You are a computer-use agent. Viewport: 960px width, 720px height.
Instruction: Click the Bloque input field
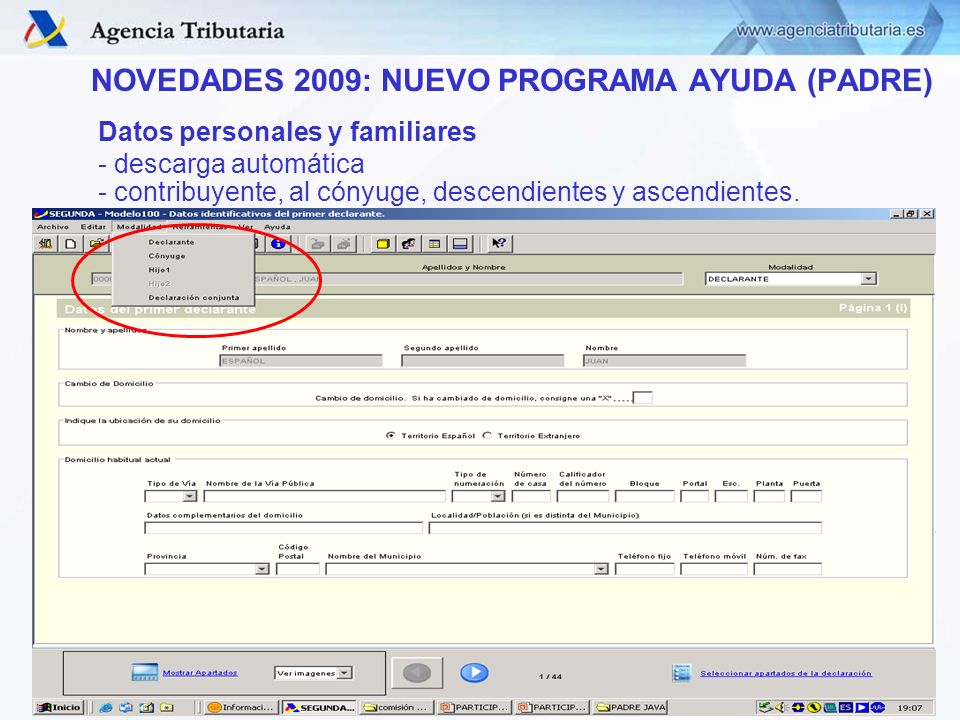pos(644,496)
